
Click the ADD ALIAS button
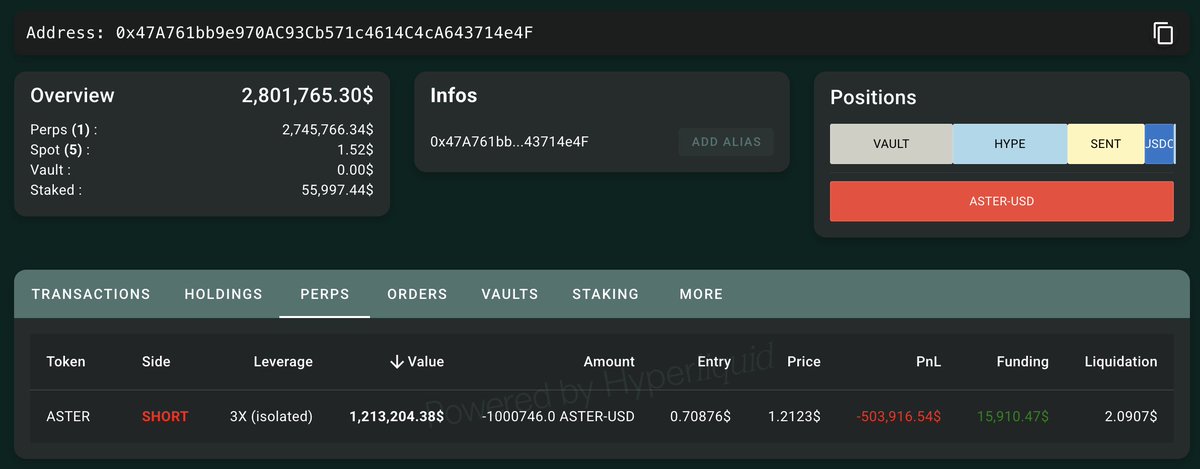[x=726, y=142]
